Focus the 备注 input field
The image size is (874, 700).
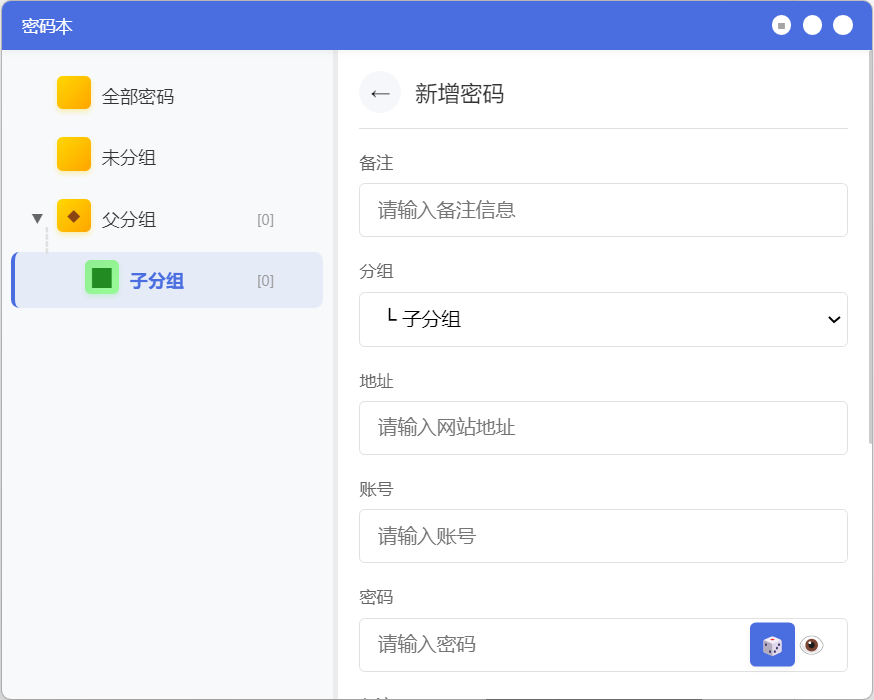(603, 210)
